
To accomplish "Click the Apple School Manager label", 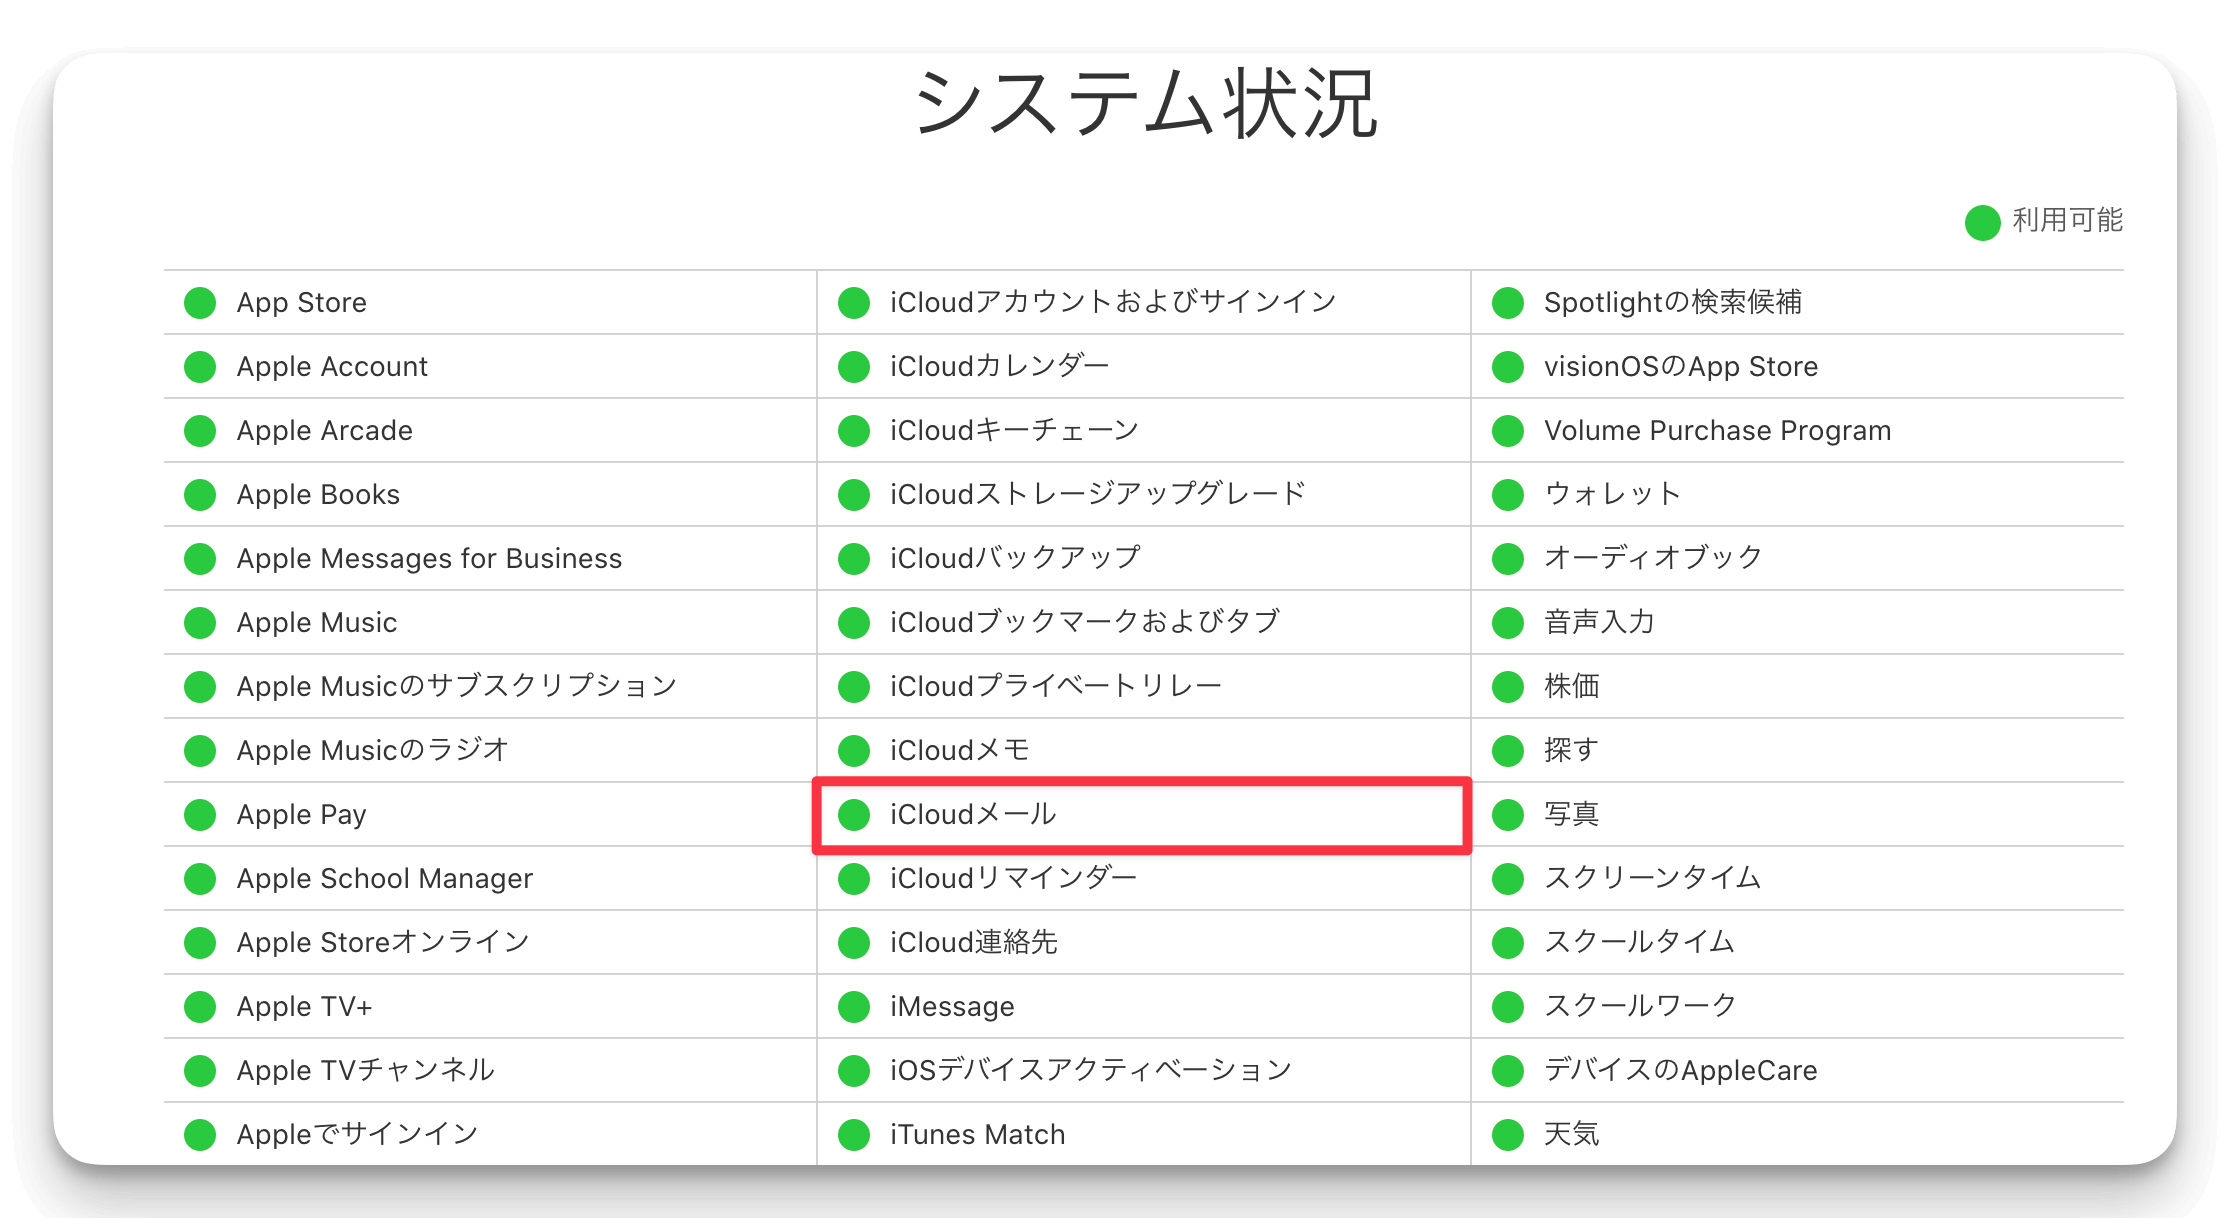I will point(385,878).
